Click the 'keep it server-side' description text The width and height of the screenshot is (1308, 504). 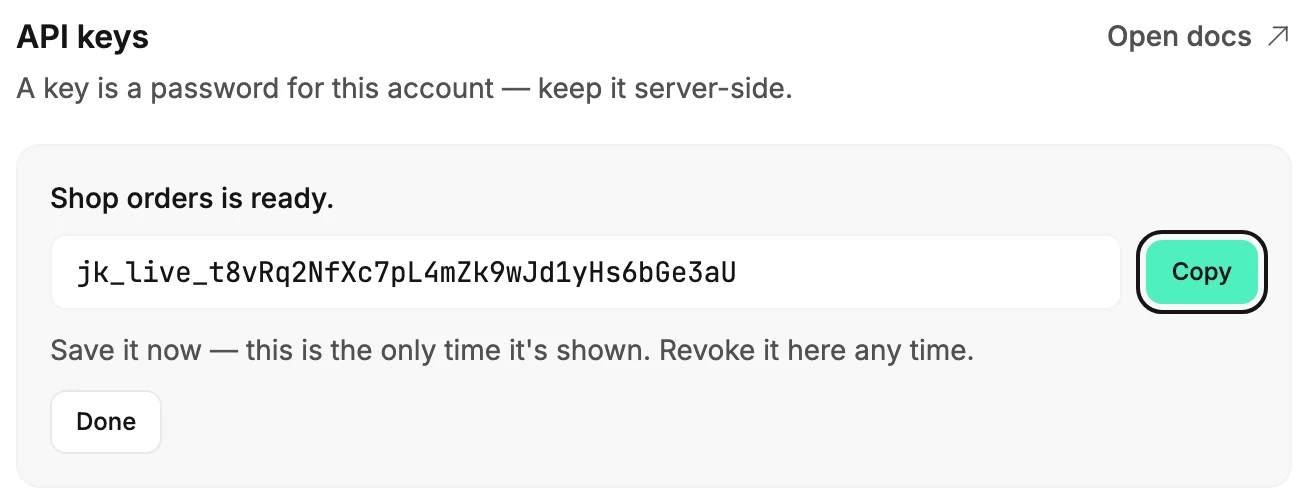tap(665, 89)
